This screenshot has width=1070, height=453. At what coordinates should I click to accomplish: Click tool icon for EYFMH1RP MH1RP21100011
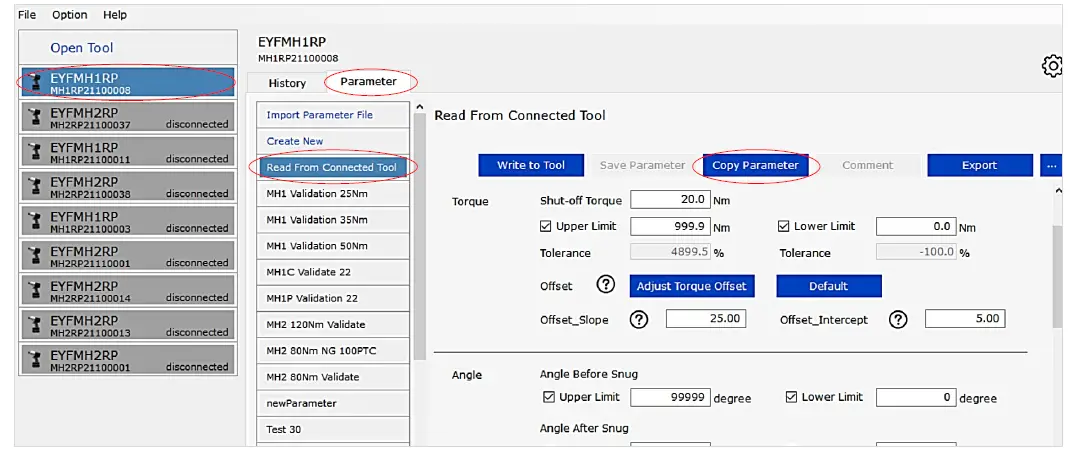point(36,153)
